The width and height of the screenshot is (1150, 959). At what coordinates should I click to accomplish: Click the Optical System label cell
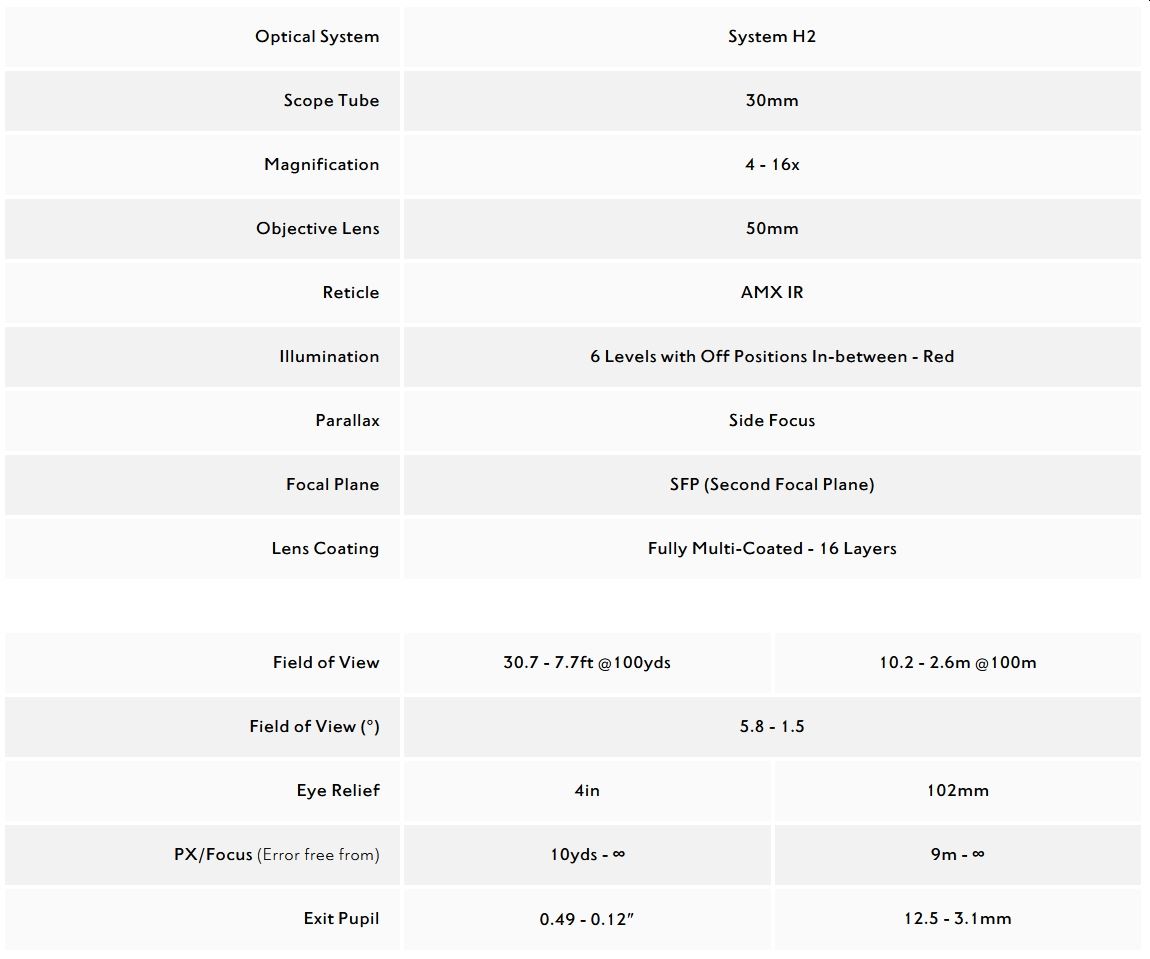click(202, 37)
